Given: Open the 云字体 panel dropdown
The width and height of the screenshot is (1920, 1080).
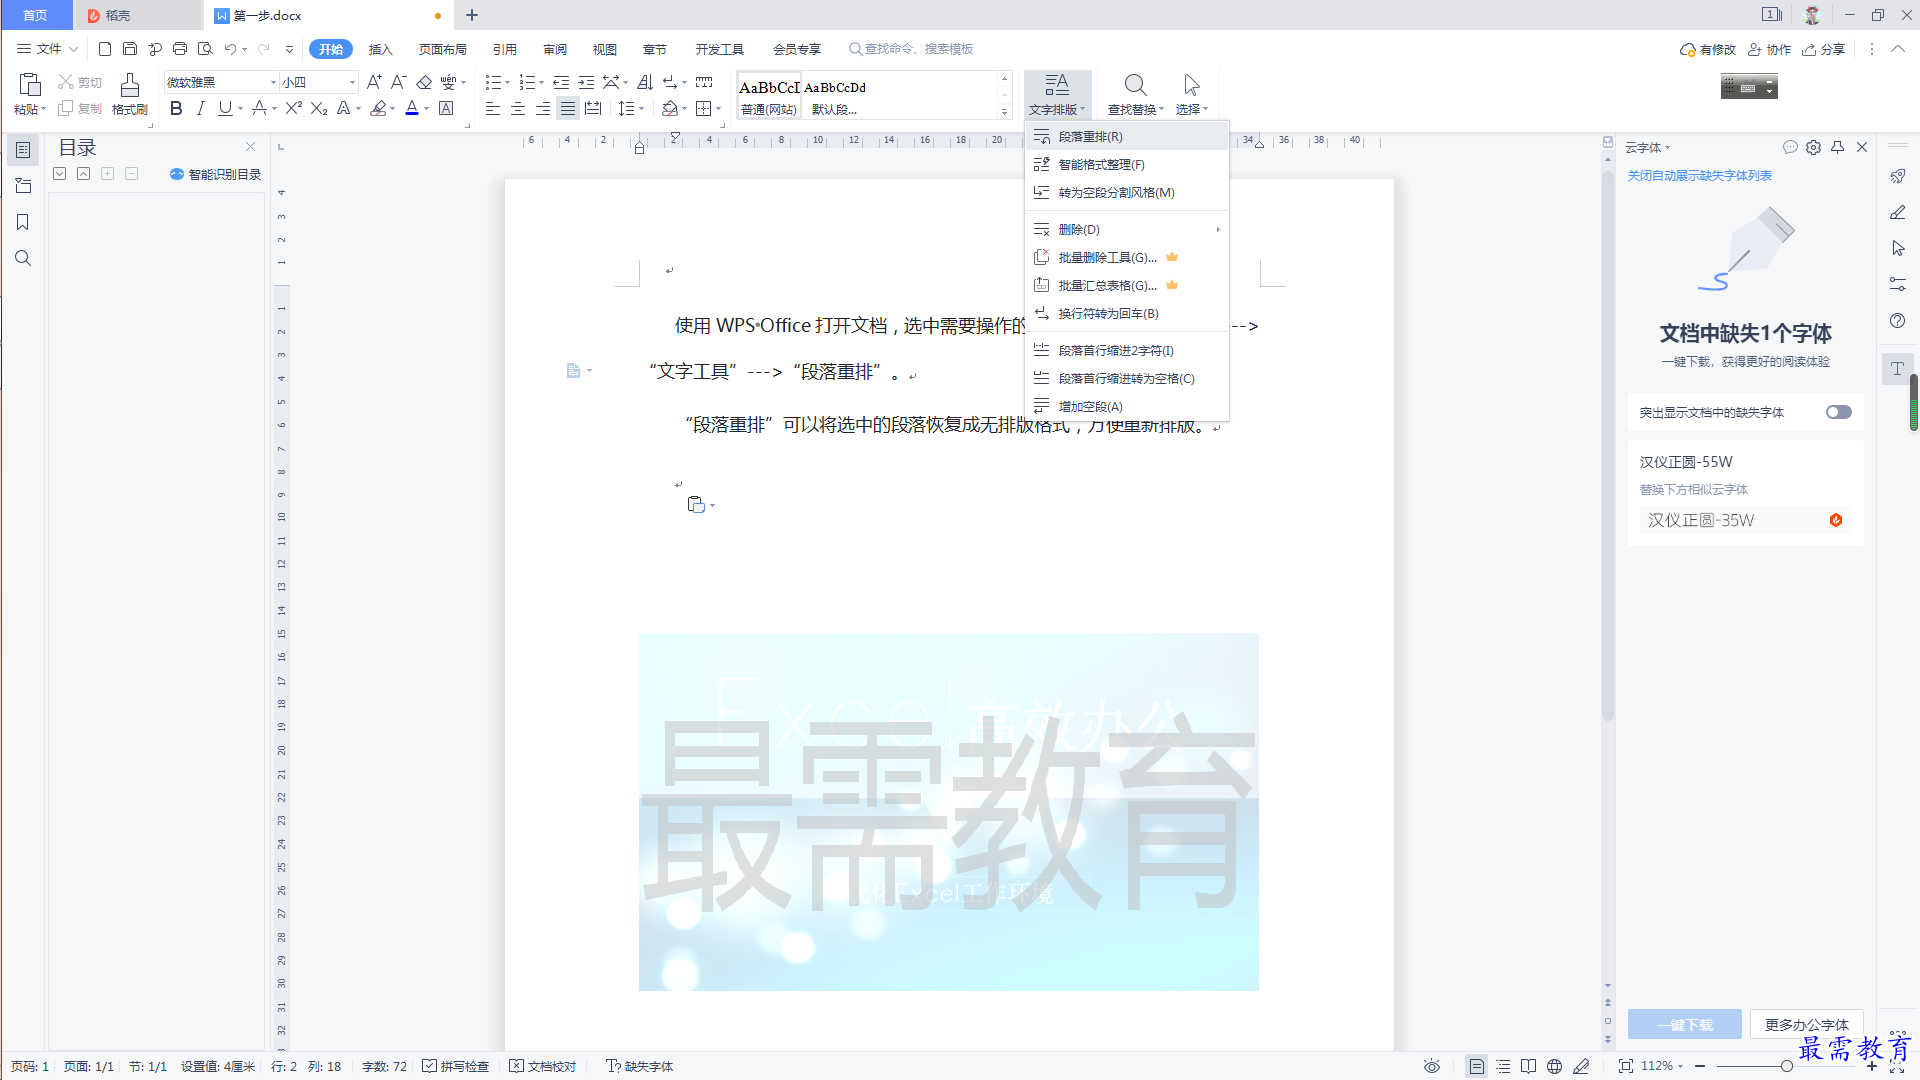Looking at the screenshot, I should click(1647, 147).
